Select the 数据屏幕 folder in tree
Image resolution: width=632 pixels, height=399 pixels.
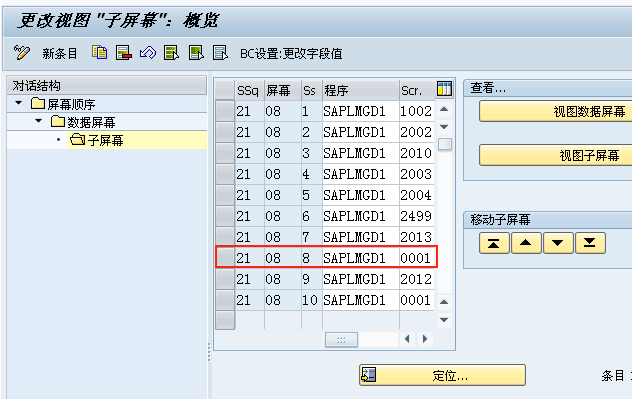(x=83, y=122)
